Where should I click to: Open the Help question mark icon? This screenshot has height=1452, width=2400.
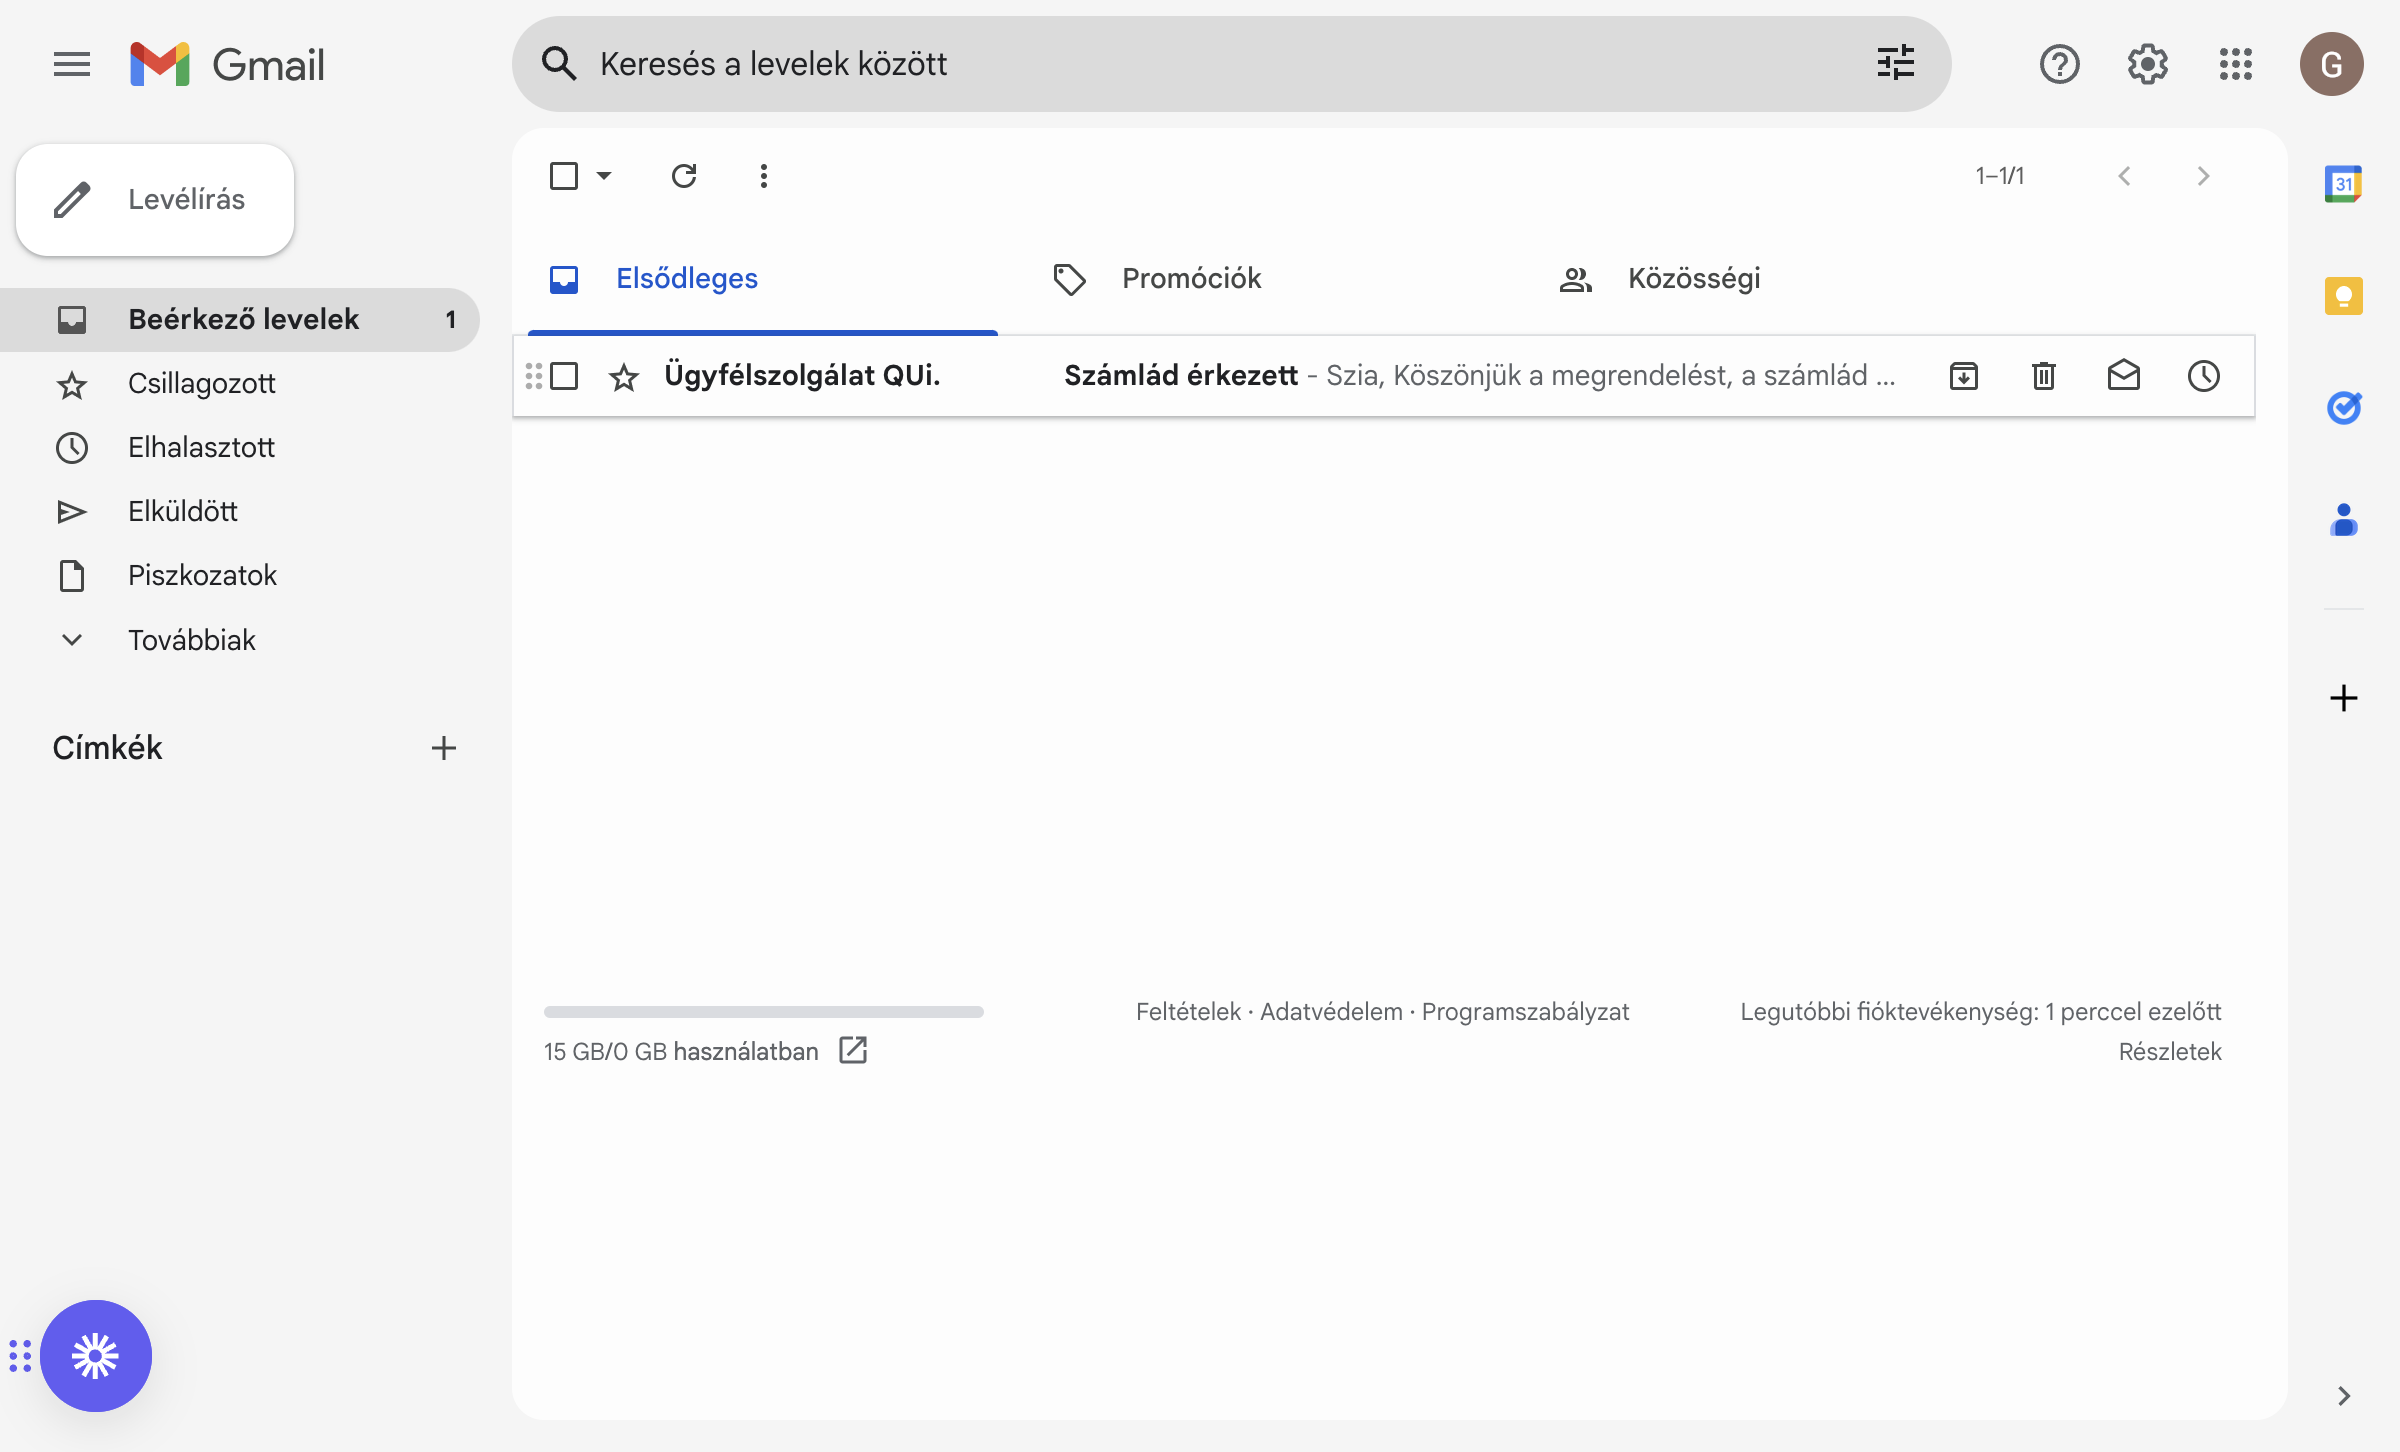pos(2059,64)
